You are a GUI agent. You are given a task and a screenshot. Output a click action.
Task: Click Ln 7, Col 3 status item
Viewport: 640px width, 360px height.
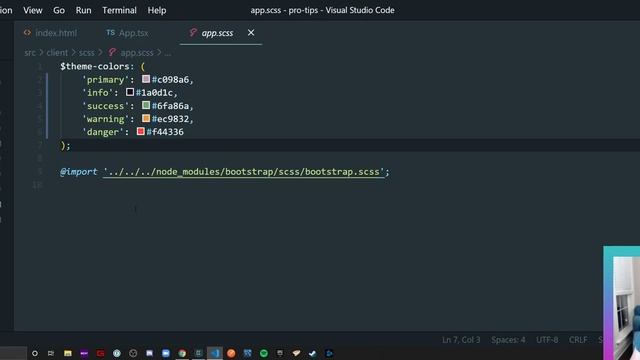[x=461, y=340]
